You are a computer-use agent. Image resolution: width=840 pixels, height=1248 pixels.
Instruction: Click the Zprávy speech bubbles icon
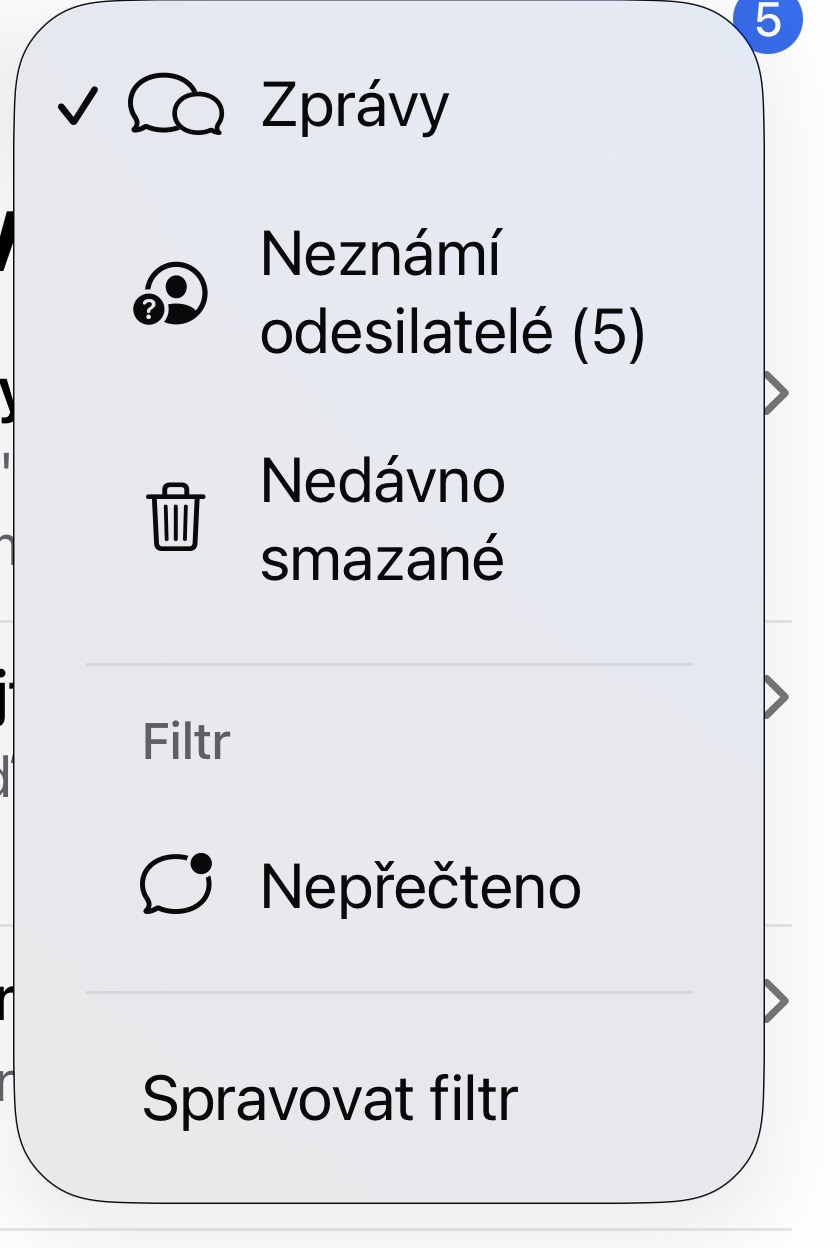[x=176, y=107]
